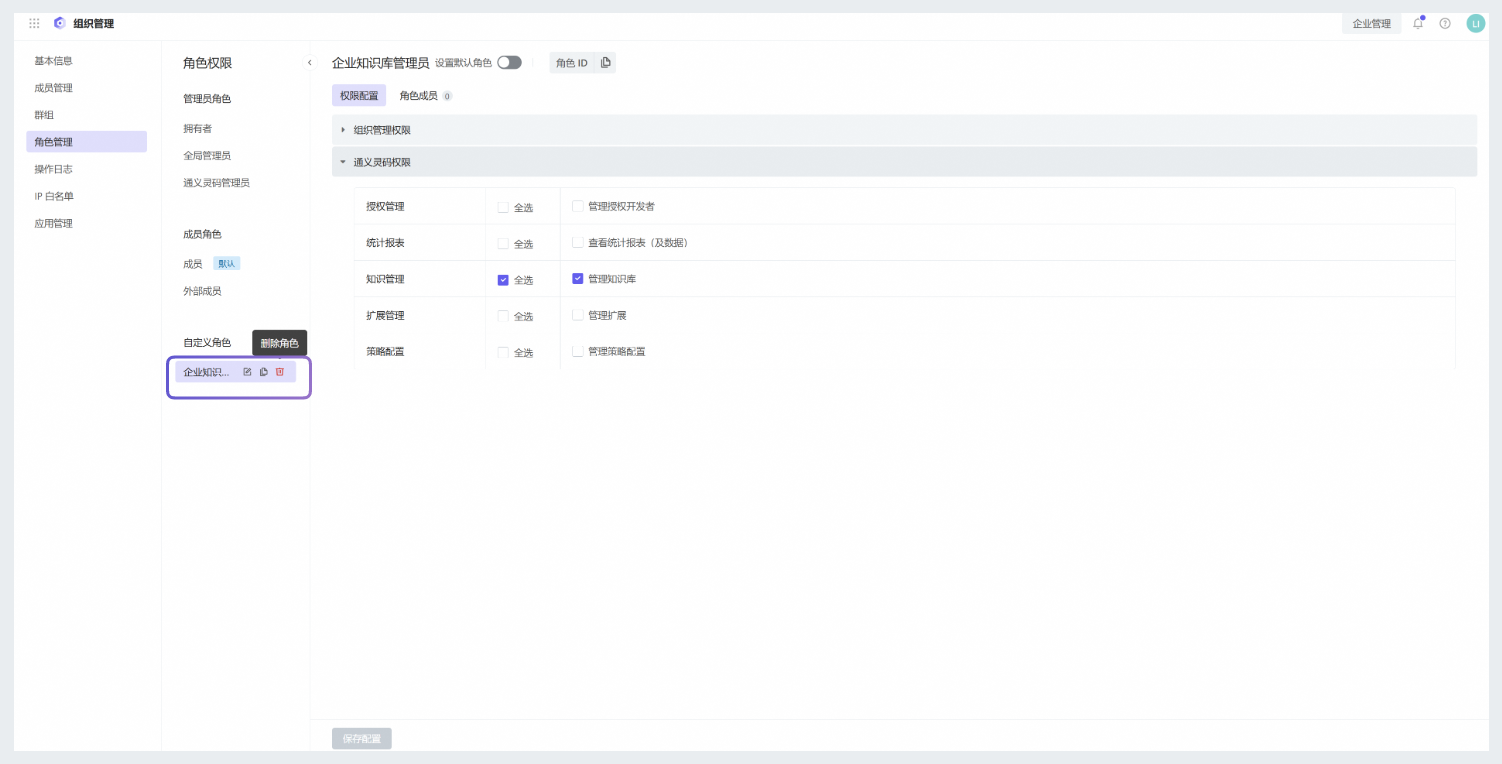Click the 默认 badge next to 成员

[227, 264]
